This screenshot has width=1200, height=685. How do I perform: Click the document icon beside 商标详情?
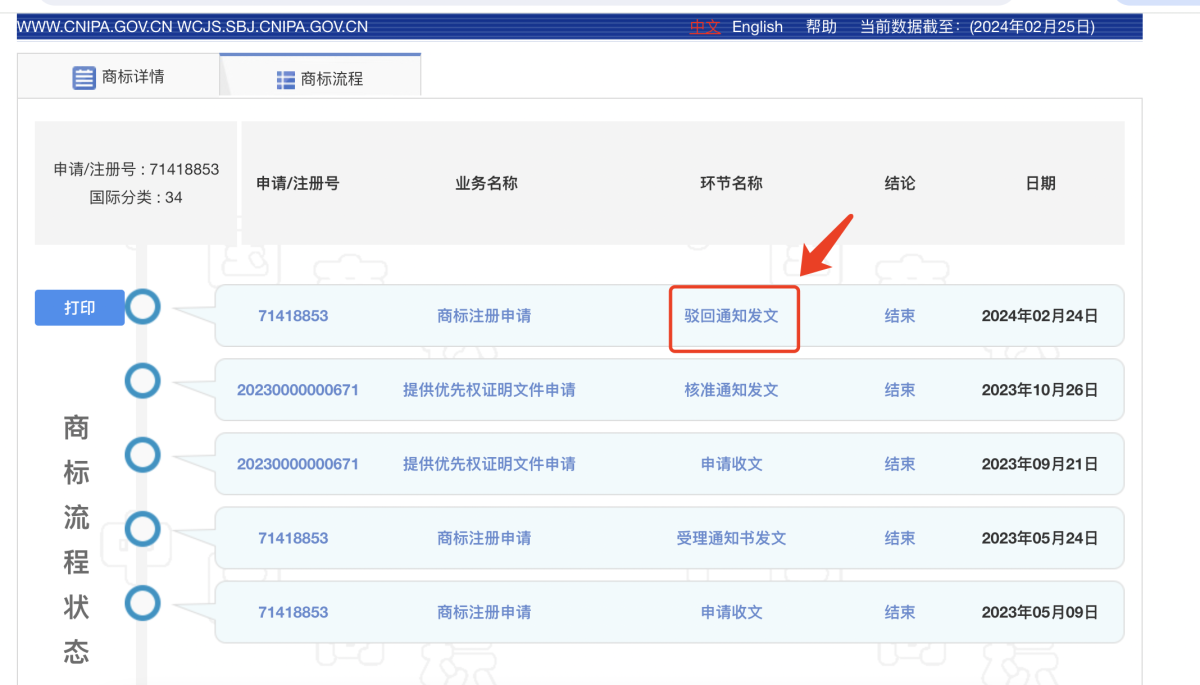(84, 77)
